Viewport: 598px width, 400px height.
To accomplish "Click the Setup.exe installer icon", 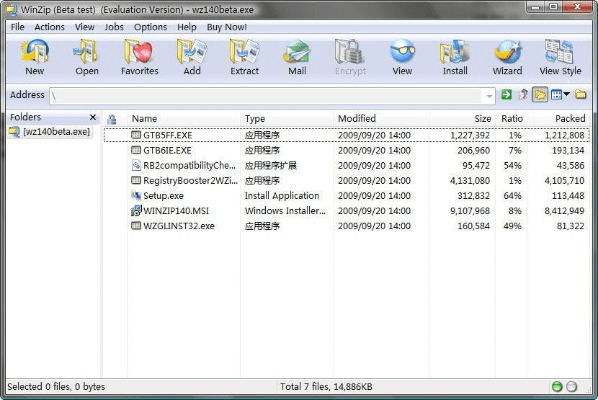I will 136,195.
